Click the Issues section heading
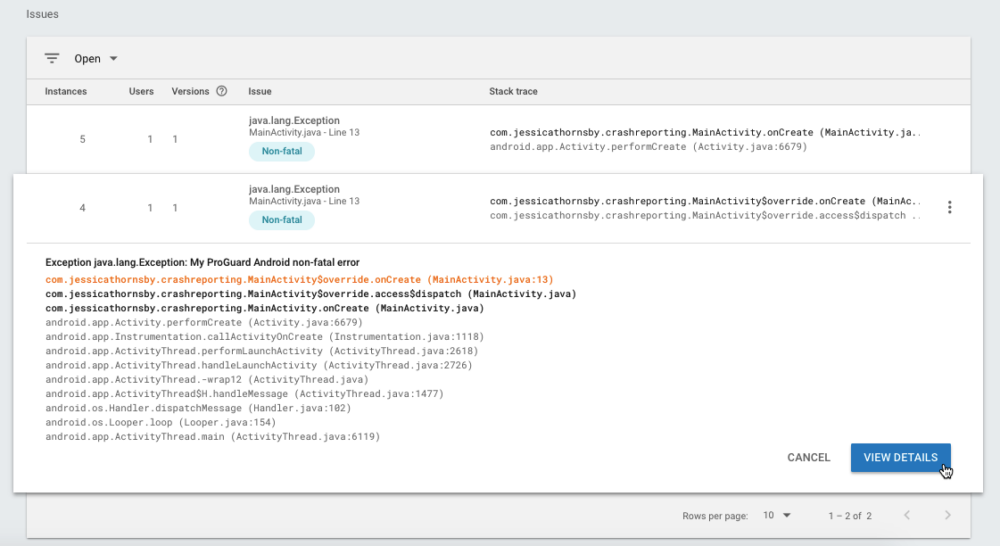 42,14
